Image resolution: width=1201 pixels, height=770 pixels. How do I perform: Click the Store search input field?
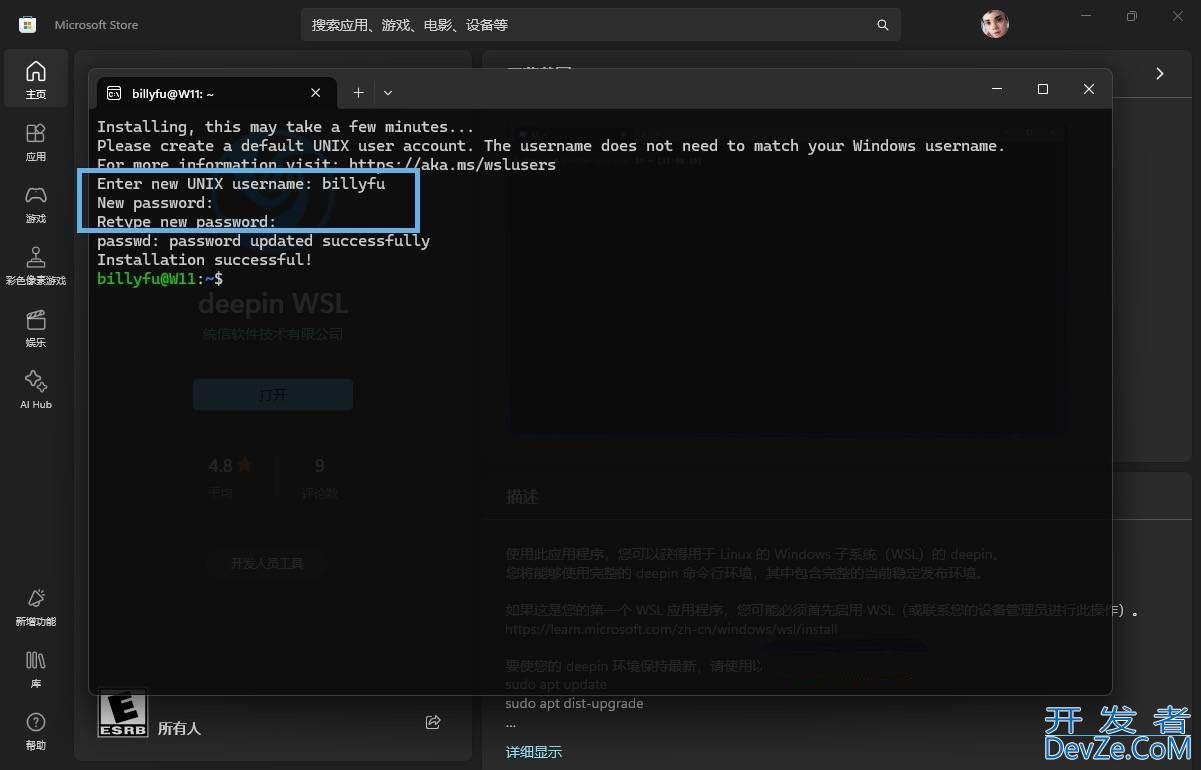tap(600, 25)
